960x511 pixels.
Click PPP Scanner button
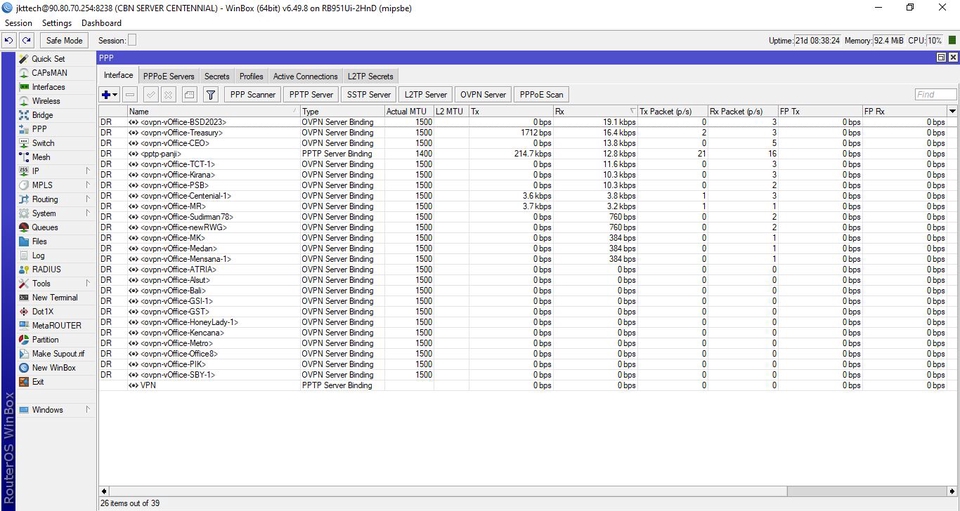pyautogui.click(x=252, y=95)
